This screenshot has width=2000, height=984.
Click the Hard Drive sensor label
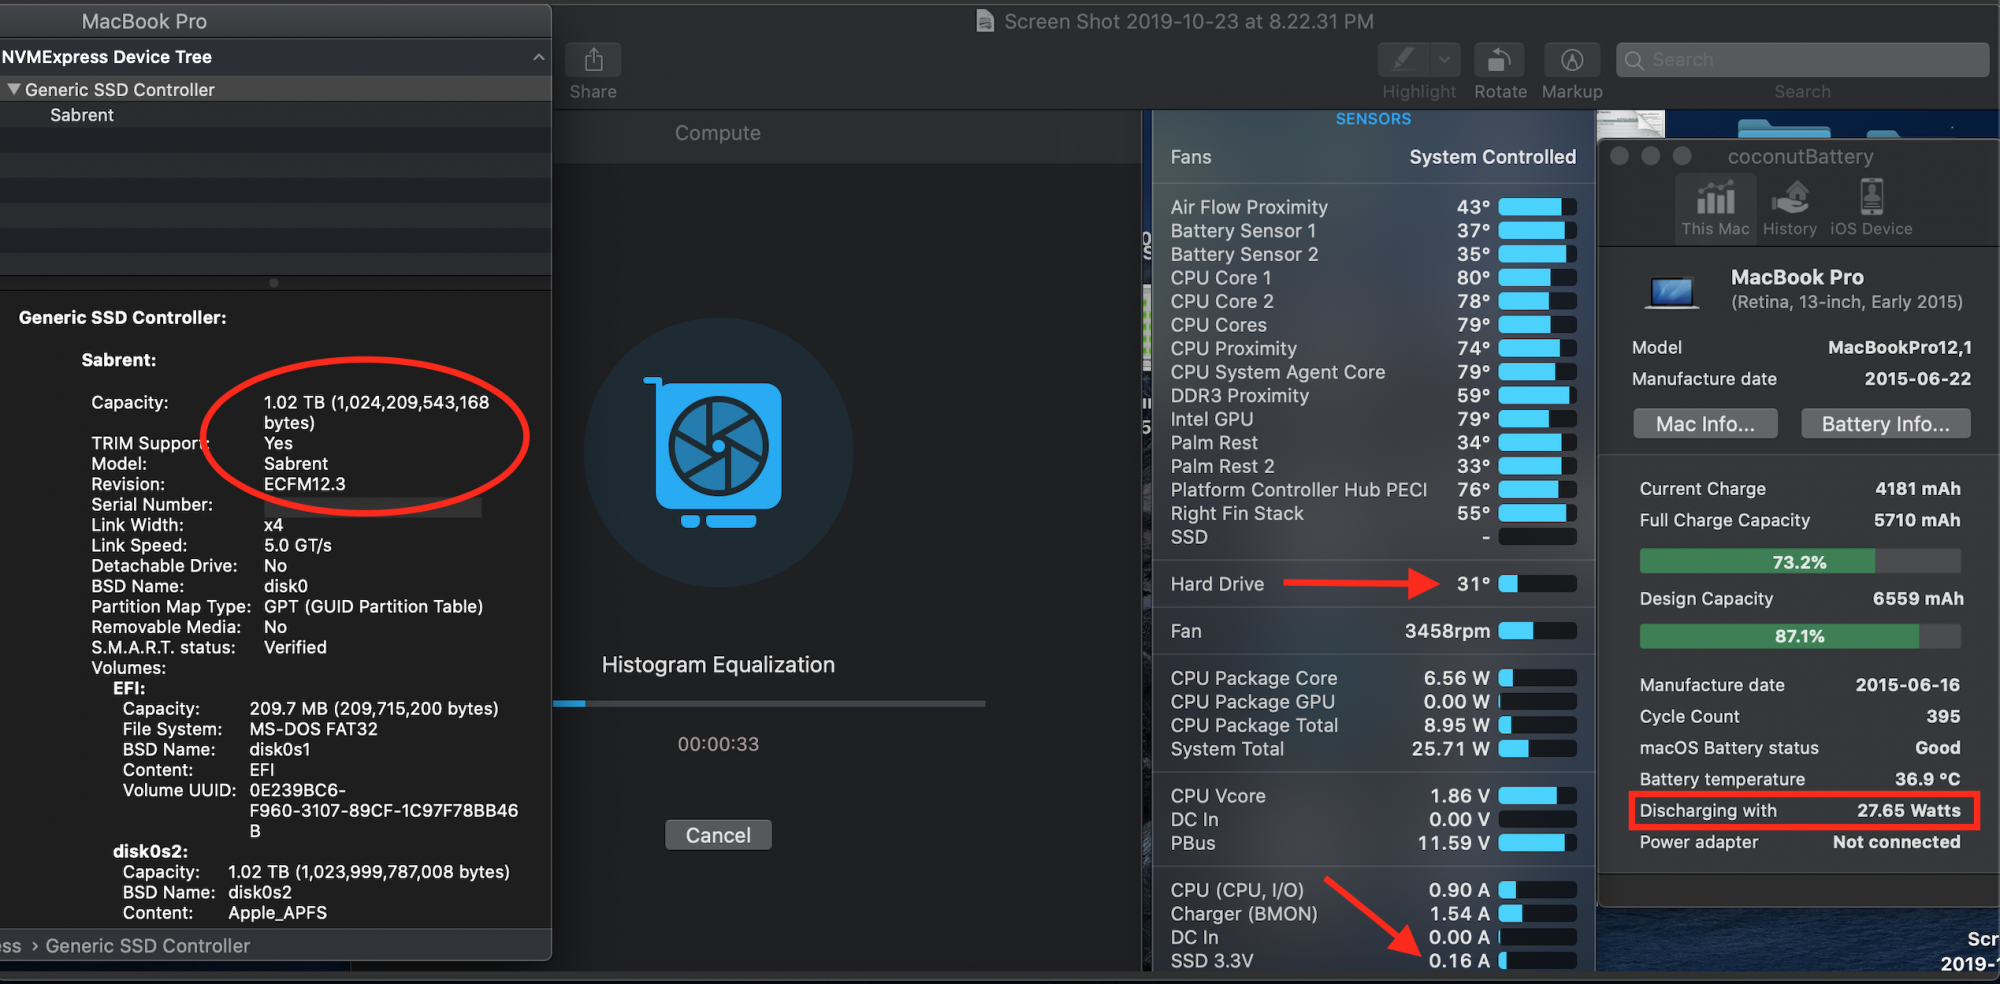tap(1217, 584)
